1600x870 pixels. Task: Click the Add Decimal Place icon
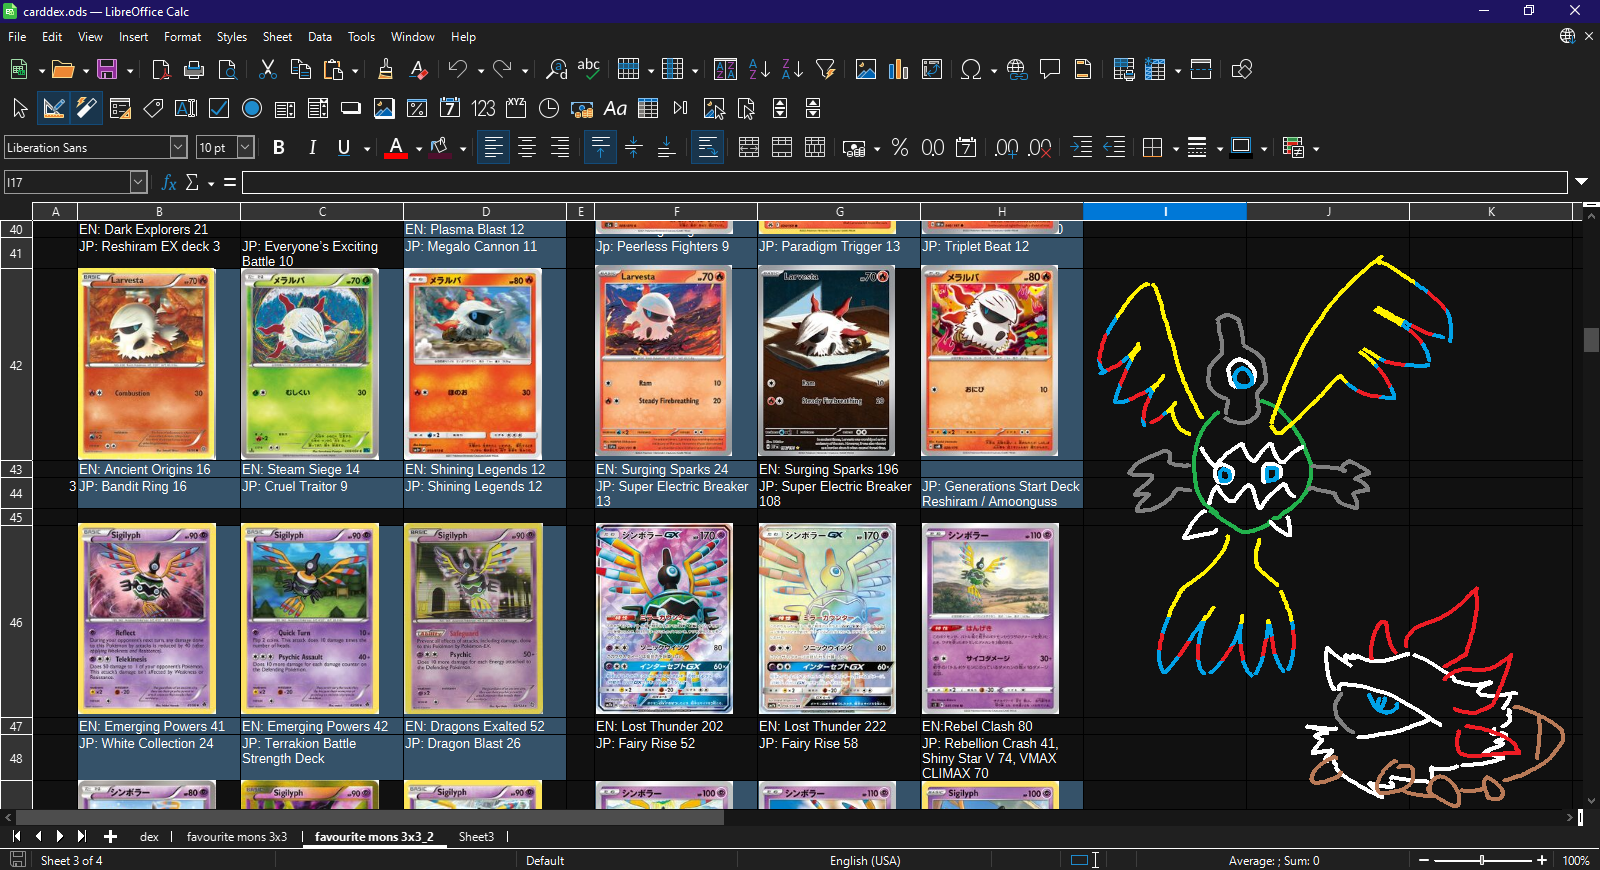pos(1007,148)
